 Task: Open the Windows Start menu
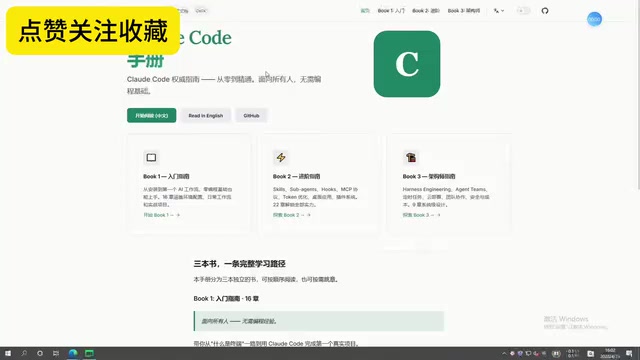point(8,353)
